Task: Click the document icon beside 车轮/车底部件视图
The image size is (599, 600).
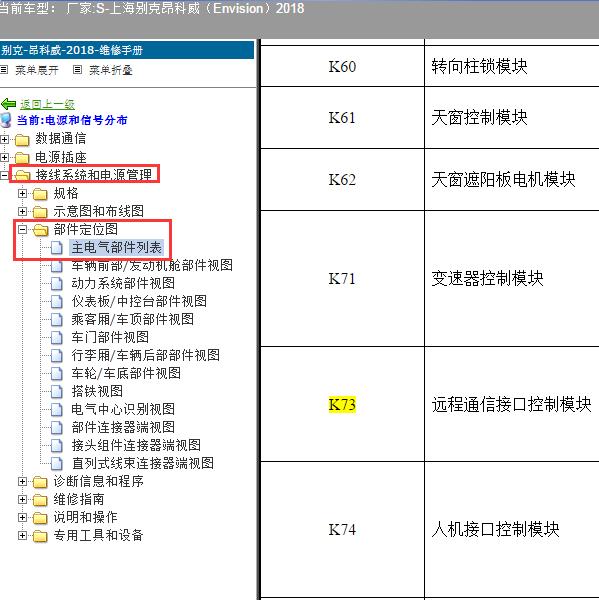Action: click(57, 373)
